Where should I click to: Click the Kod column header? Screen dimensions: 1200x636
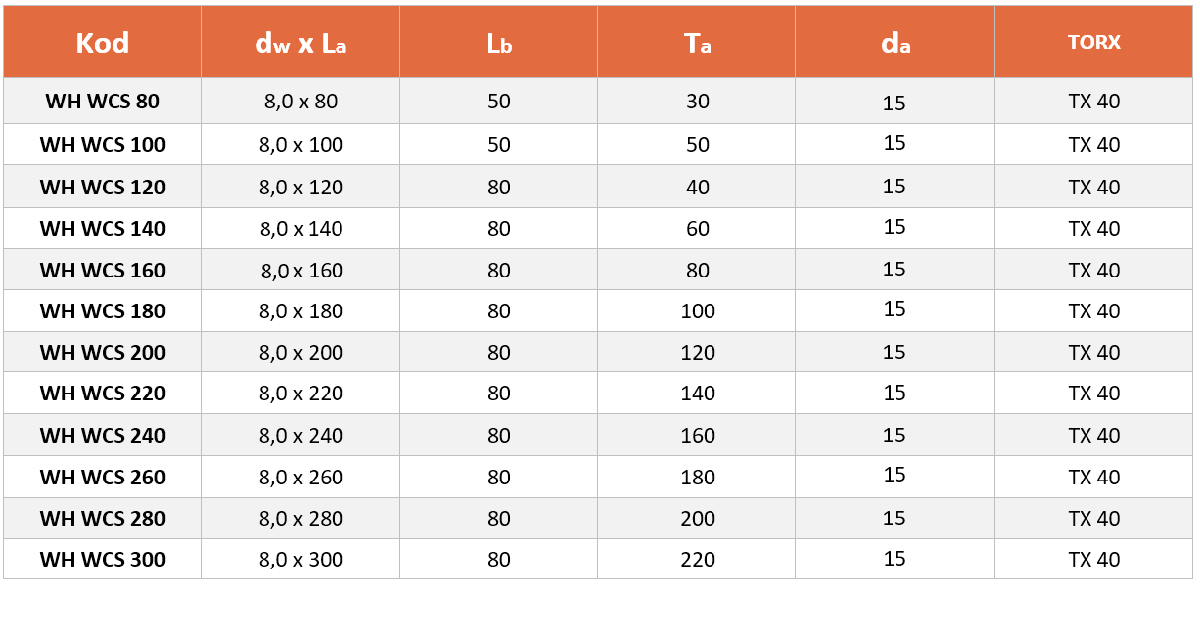(x=102, y=42)
